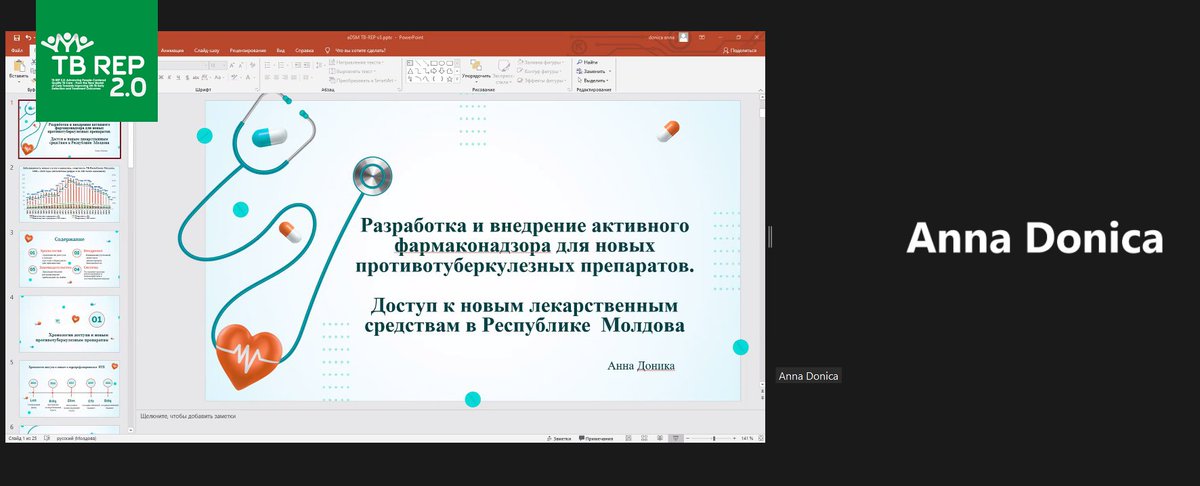
Task: Open the Заливка фигуры dropdown
Action: [x=541, y=62]
